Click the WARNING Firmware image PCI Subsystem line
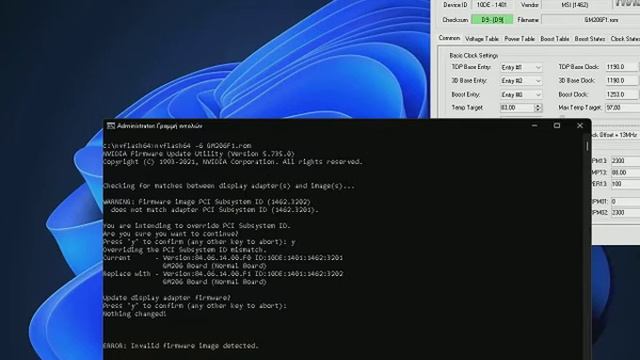Viewport: 640px width, 360px height. [x=207, y=202]
